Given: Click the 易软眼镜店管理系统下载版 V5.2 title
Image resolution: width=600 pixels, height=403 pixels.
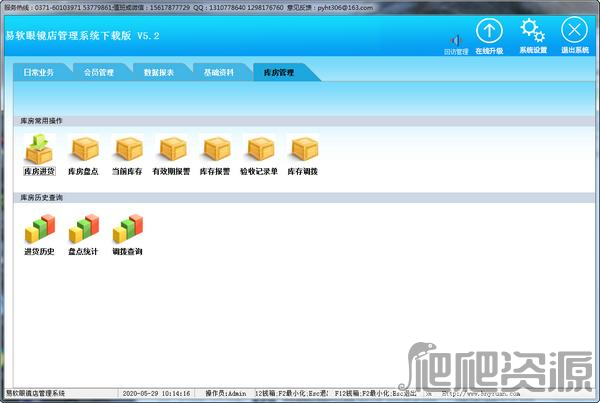Looking at the screenshot, I should coord(82,36).
